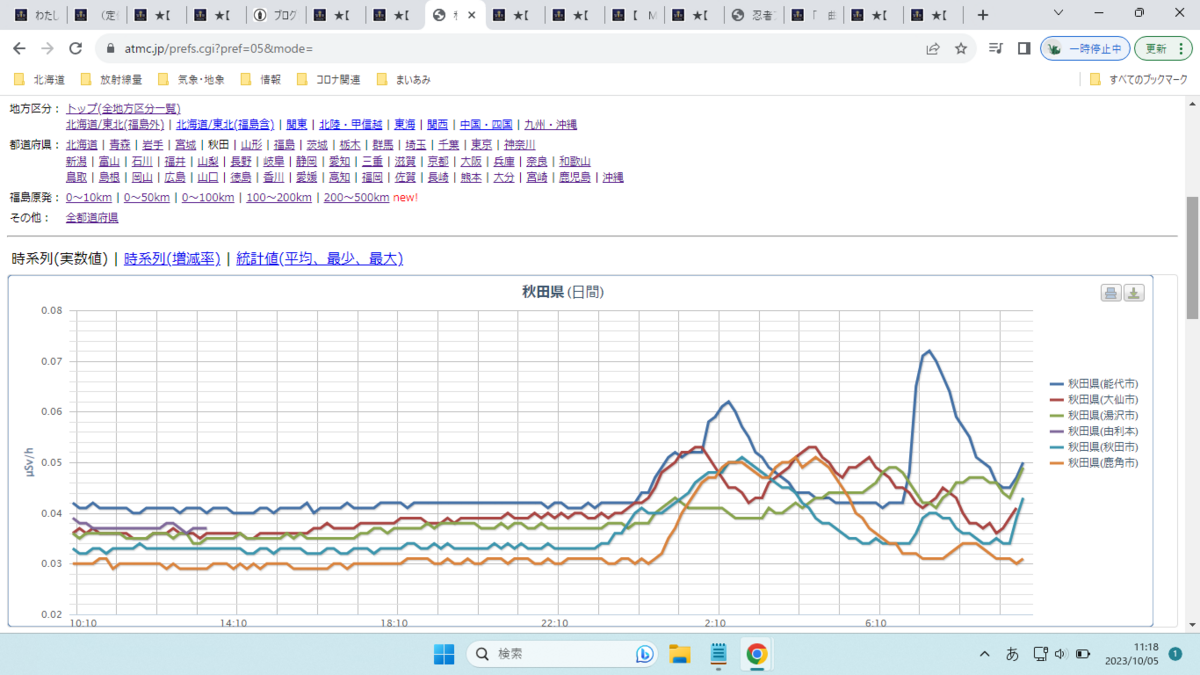Click the share page icon

(x=933, y=48)
